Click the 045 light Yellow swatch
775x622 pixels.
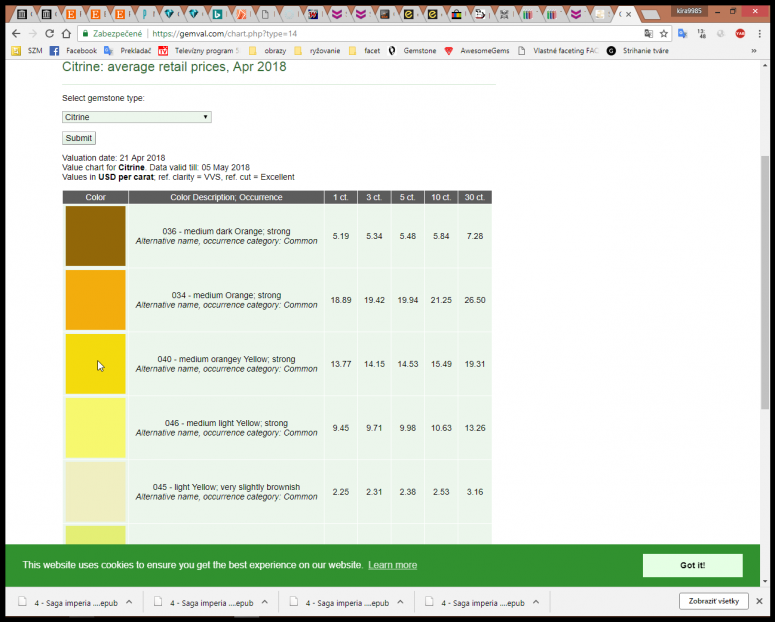95,492
